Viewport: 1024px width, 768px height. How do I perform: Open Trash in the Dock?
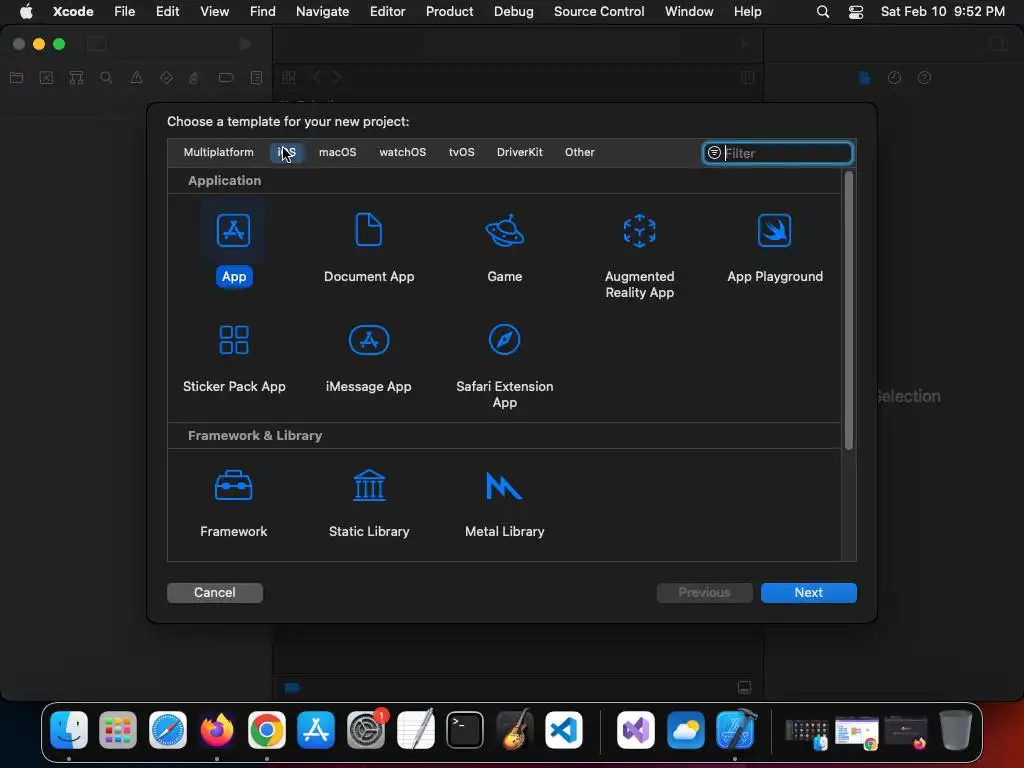click(955, 730)
